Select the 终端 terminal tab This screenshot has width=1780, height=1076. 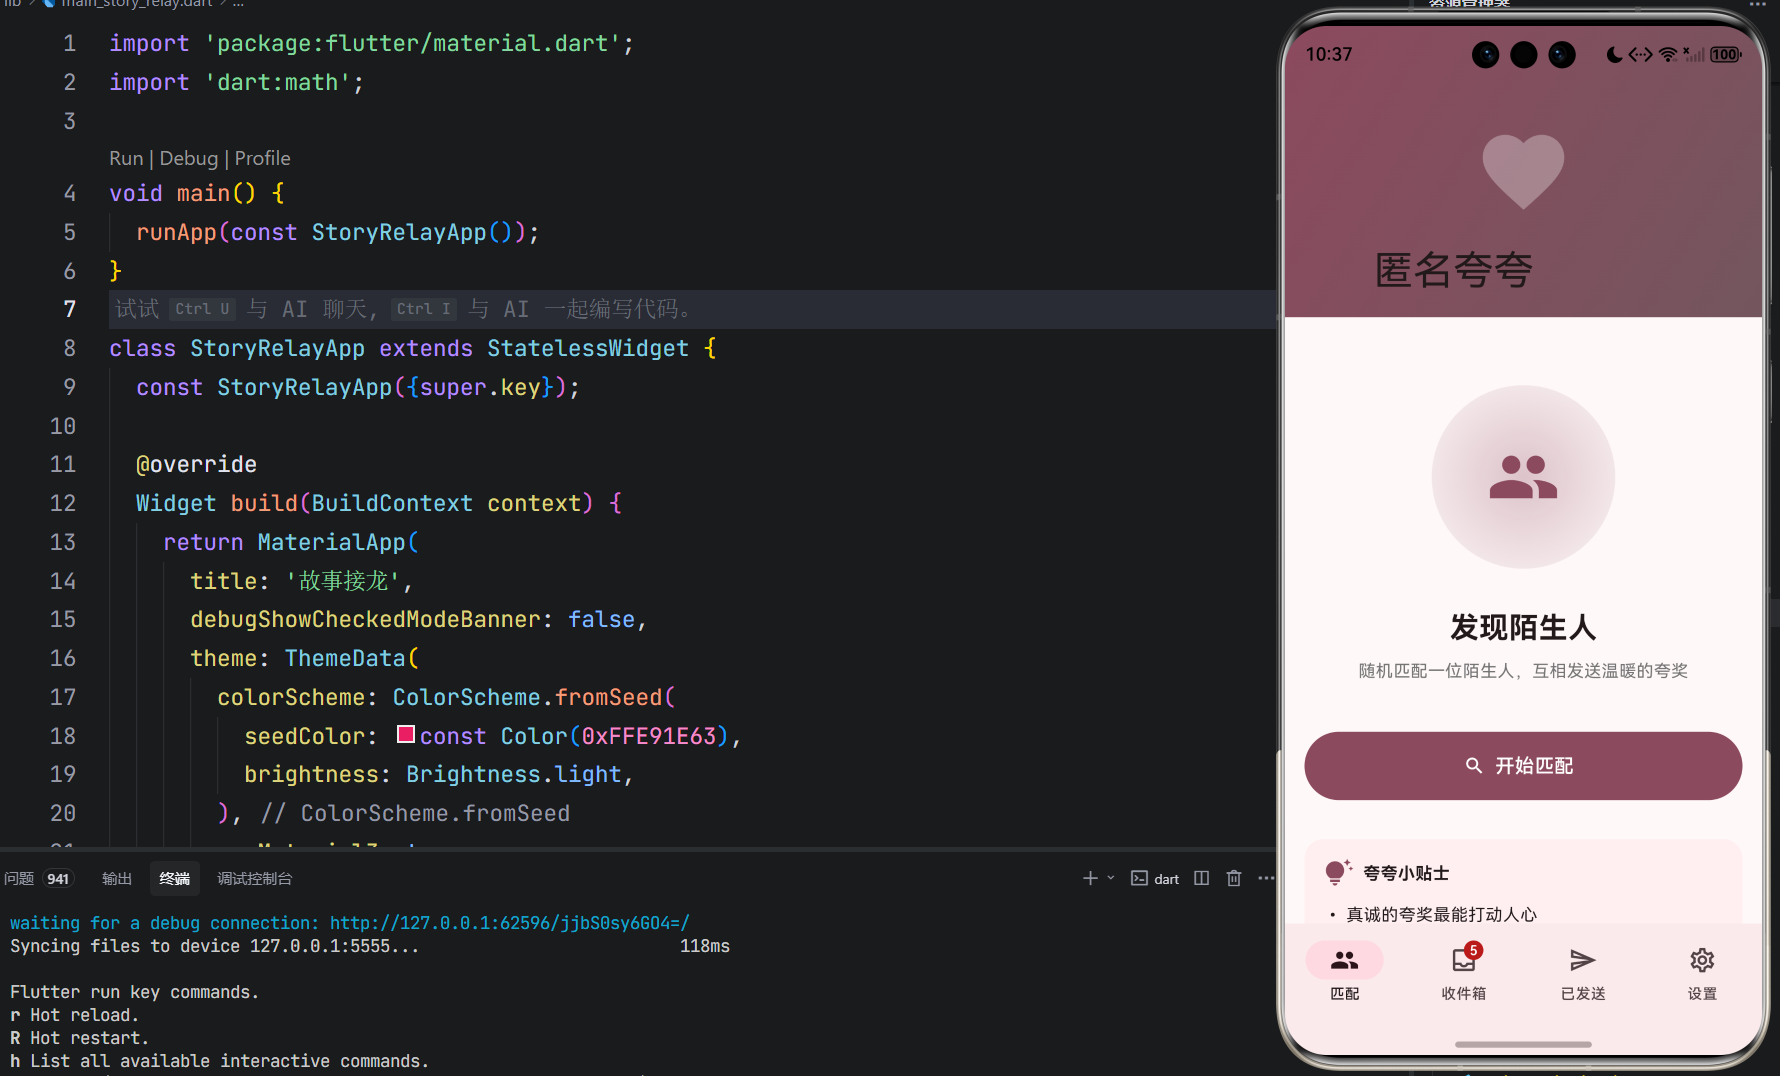pyautogui.click(x=175, y=878)
